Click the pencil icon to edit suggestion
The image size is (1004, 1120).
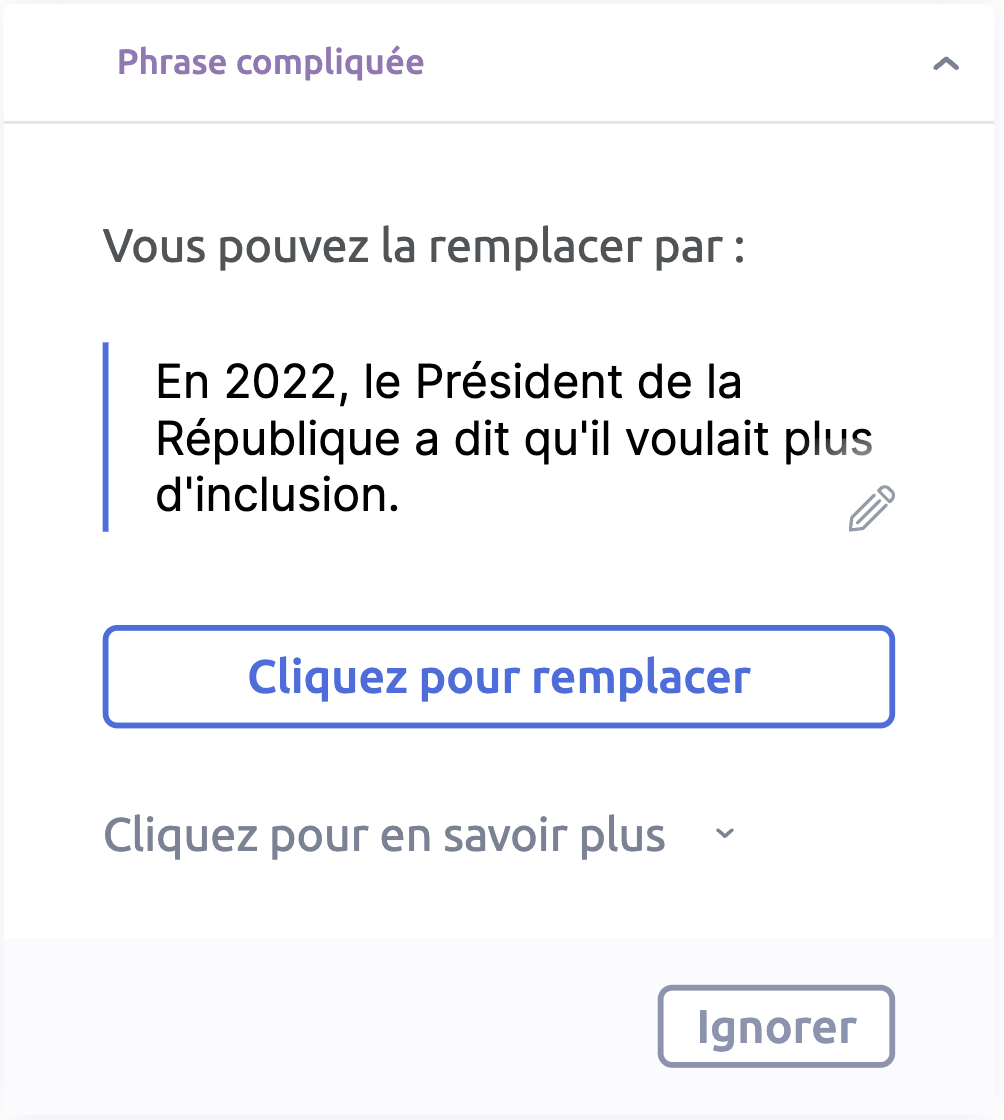pos(872,509)
